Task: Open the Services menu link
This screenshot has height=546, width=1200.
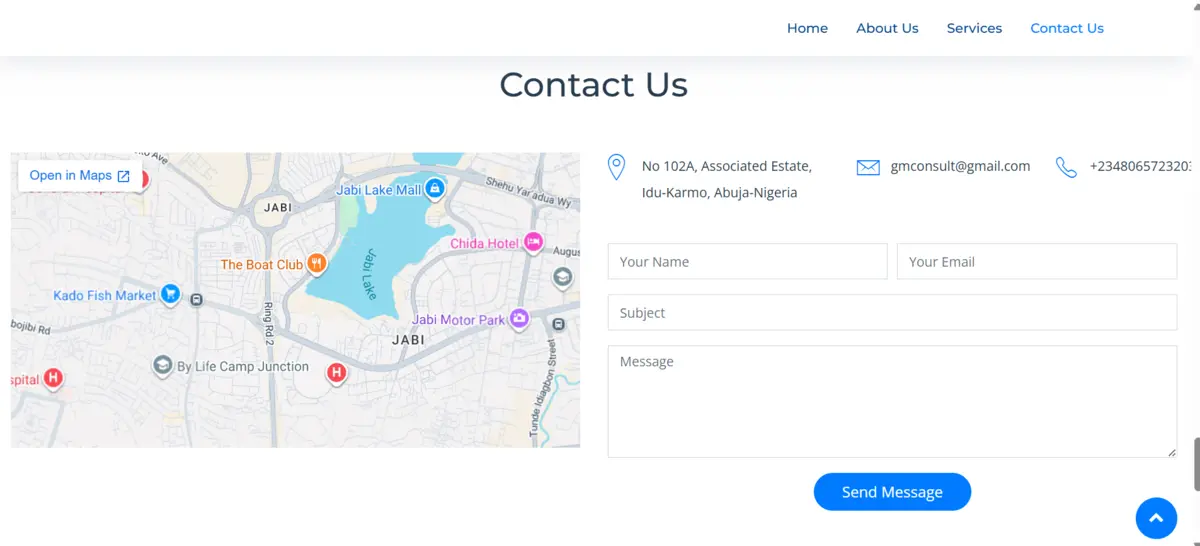Action: (974, 28)
